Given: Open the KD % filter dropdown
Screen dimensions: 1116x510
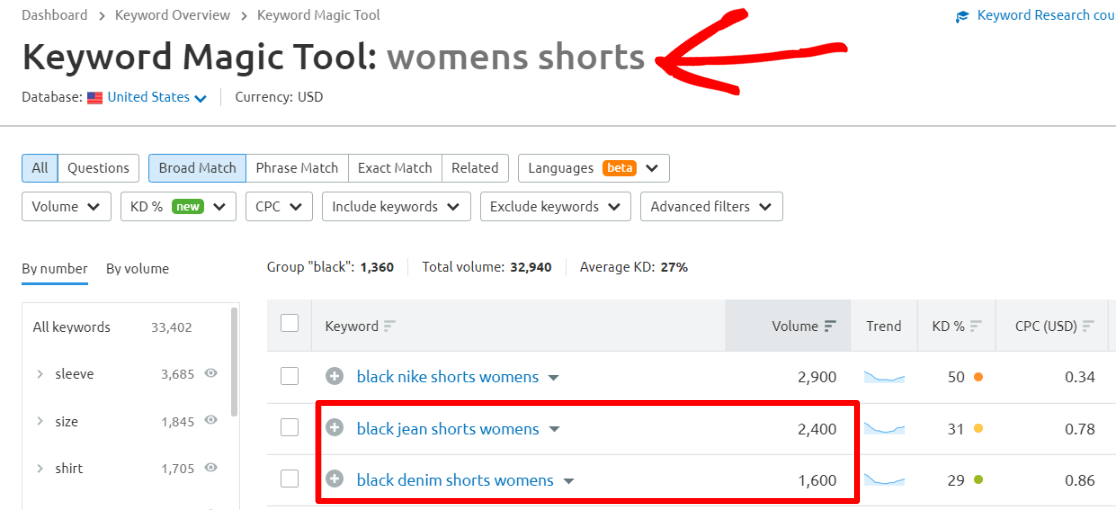Looking at the screenshot, I should pyautogui.click(x=178, y=206).
